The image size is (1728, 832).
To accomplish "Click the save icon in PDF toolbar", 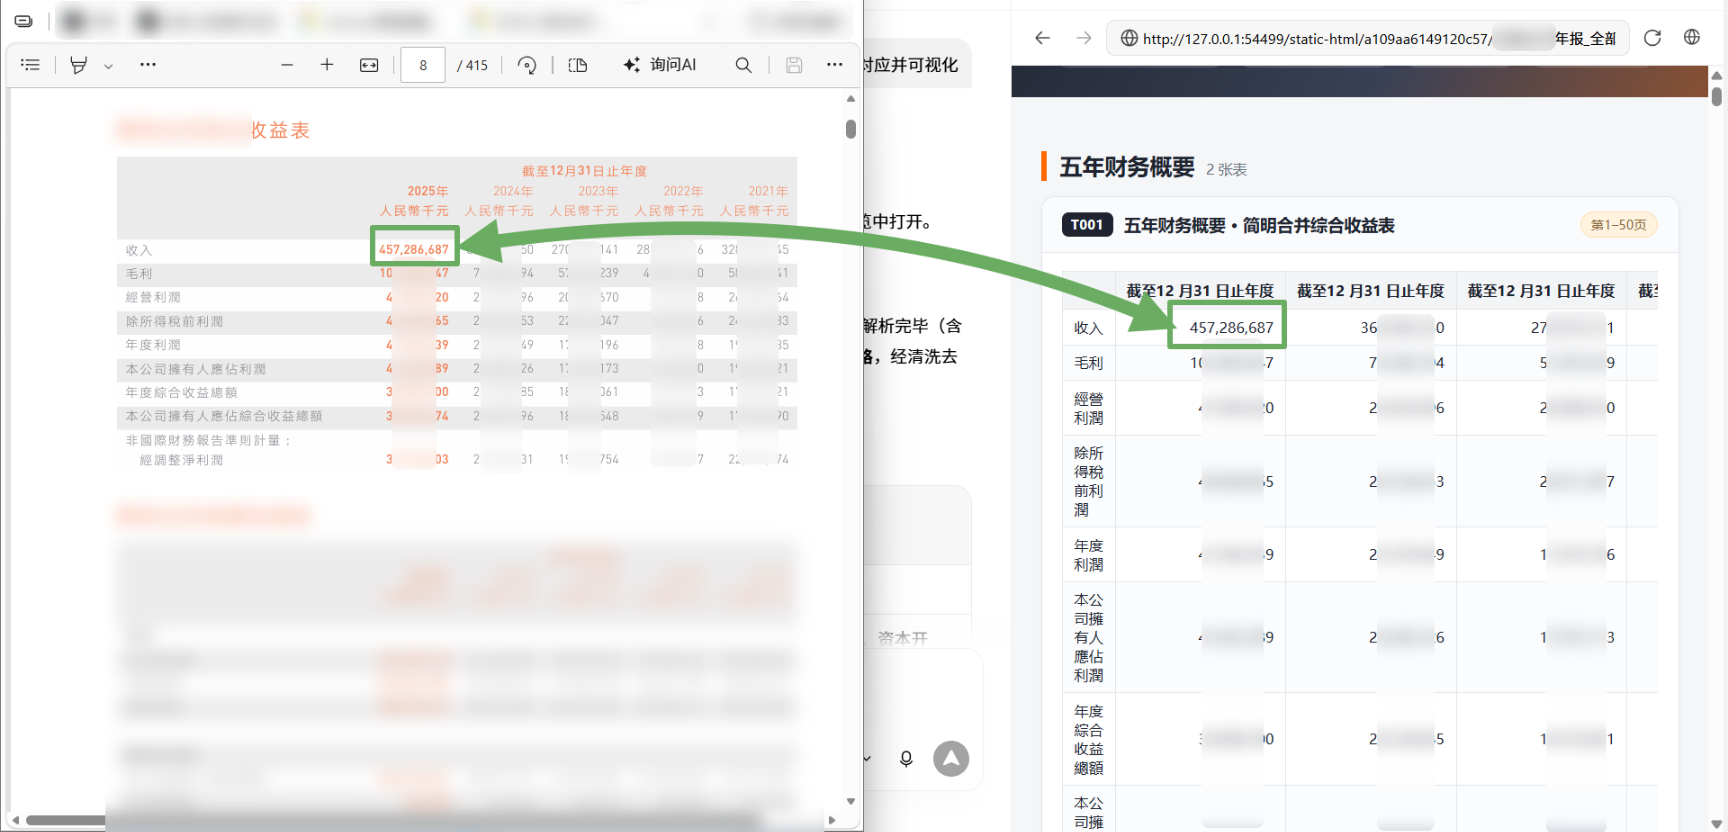I will [x=794, y=65].
